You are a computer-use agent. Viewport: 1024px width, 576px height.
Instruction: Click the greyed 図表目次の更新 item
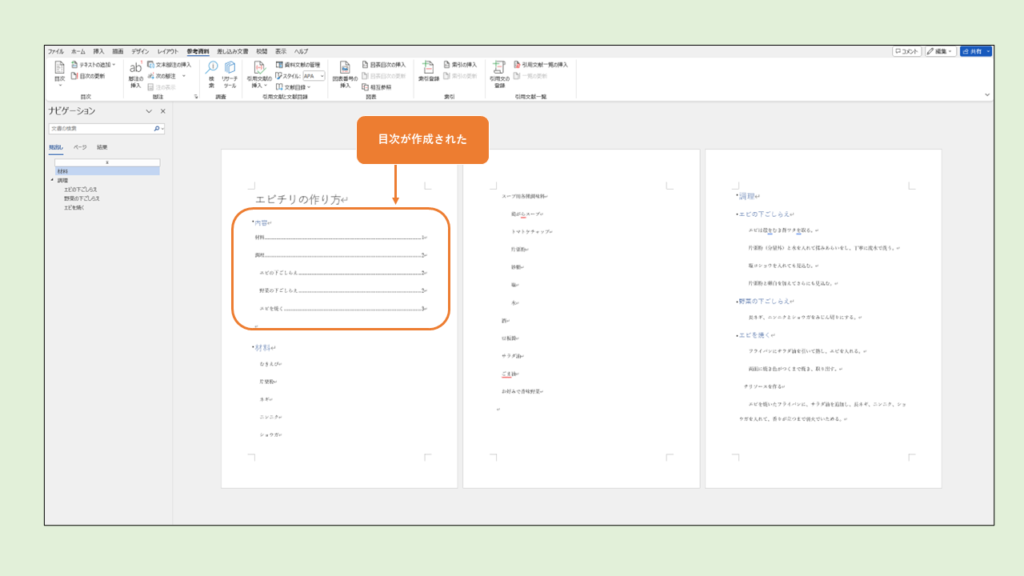point(384,76)
